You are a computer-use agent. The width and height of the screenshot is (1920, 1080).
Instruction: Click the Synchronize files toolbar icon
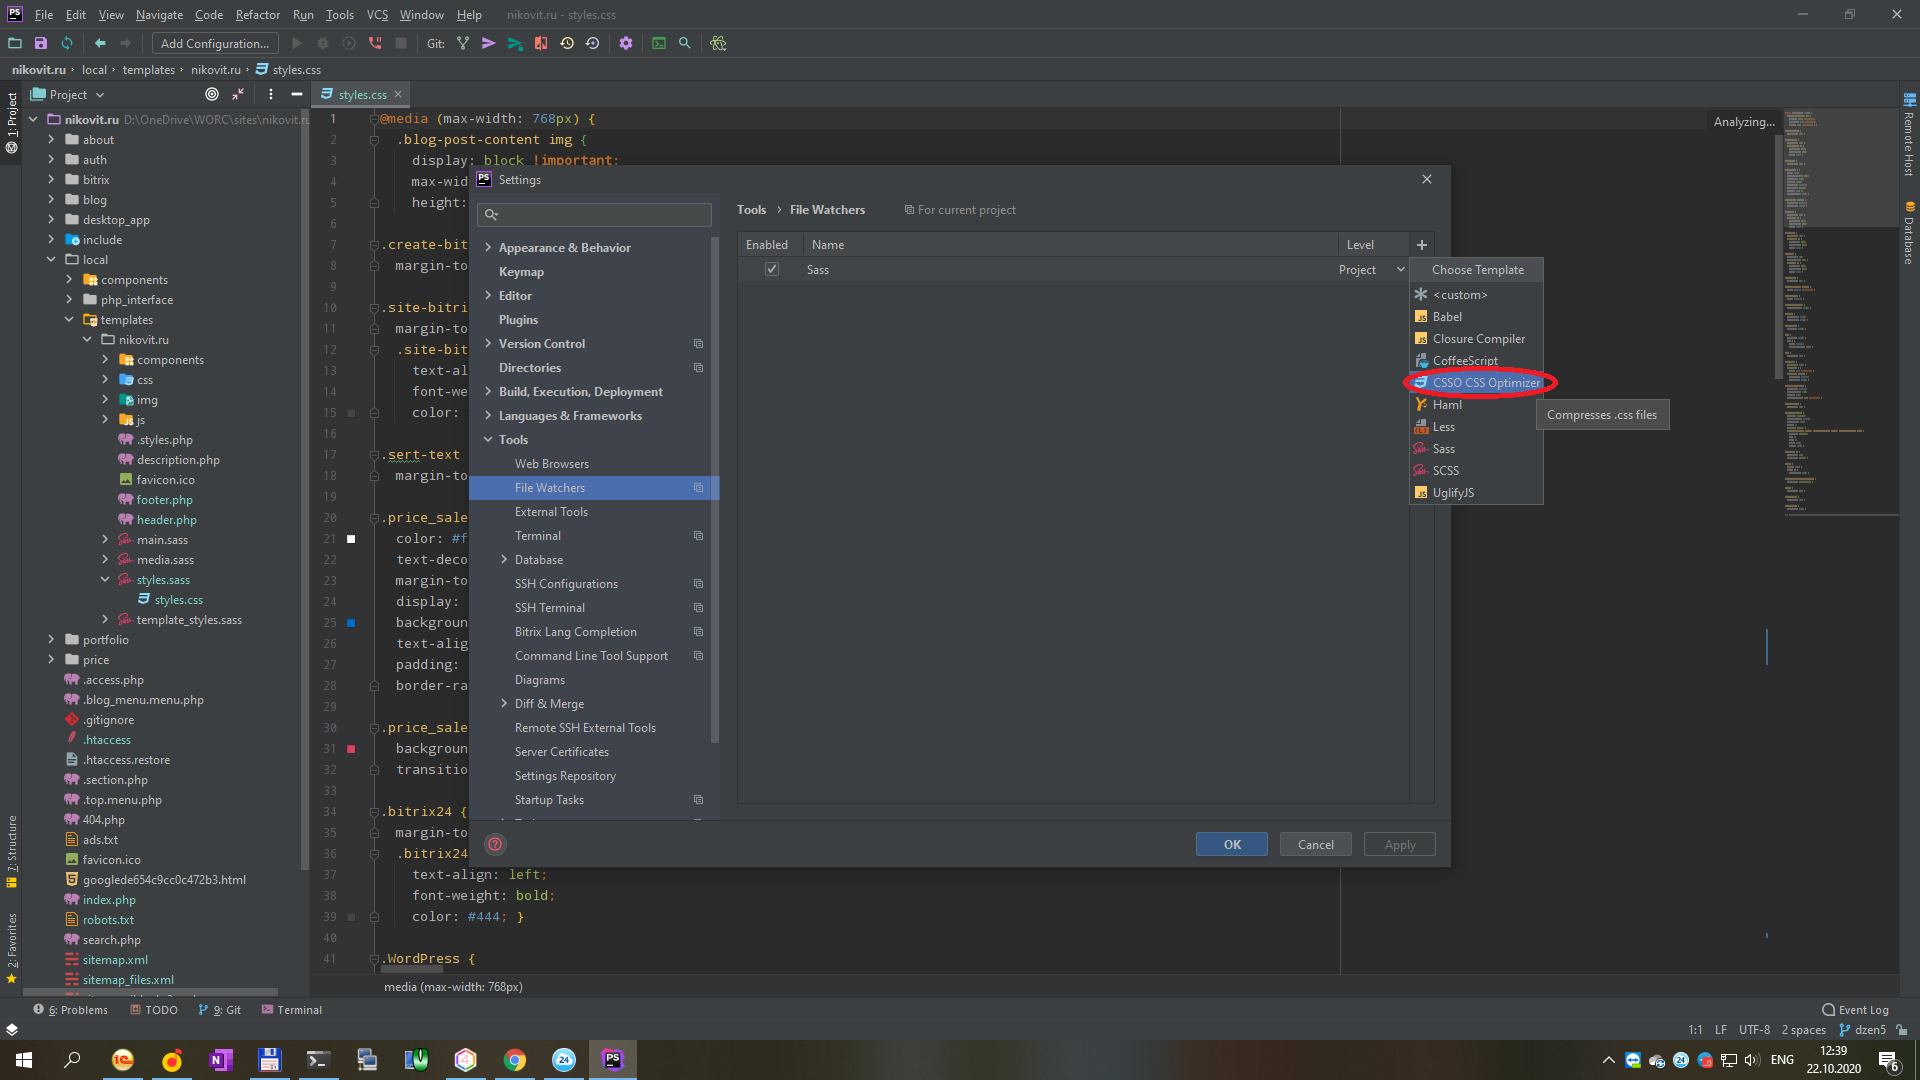(x=67, y=43)
